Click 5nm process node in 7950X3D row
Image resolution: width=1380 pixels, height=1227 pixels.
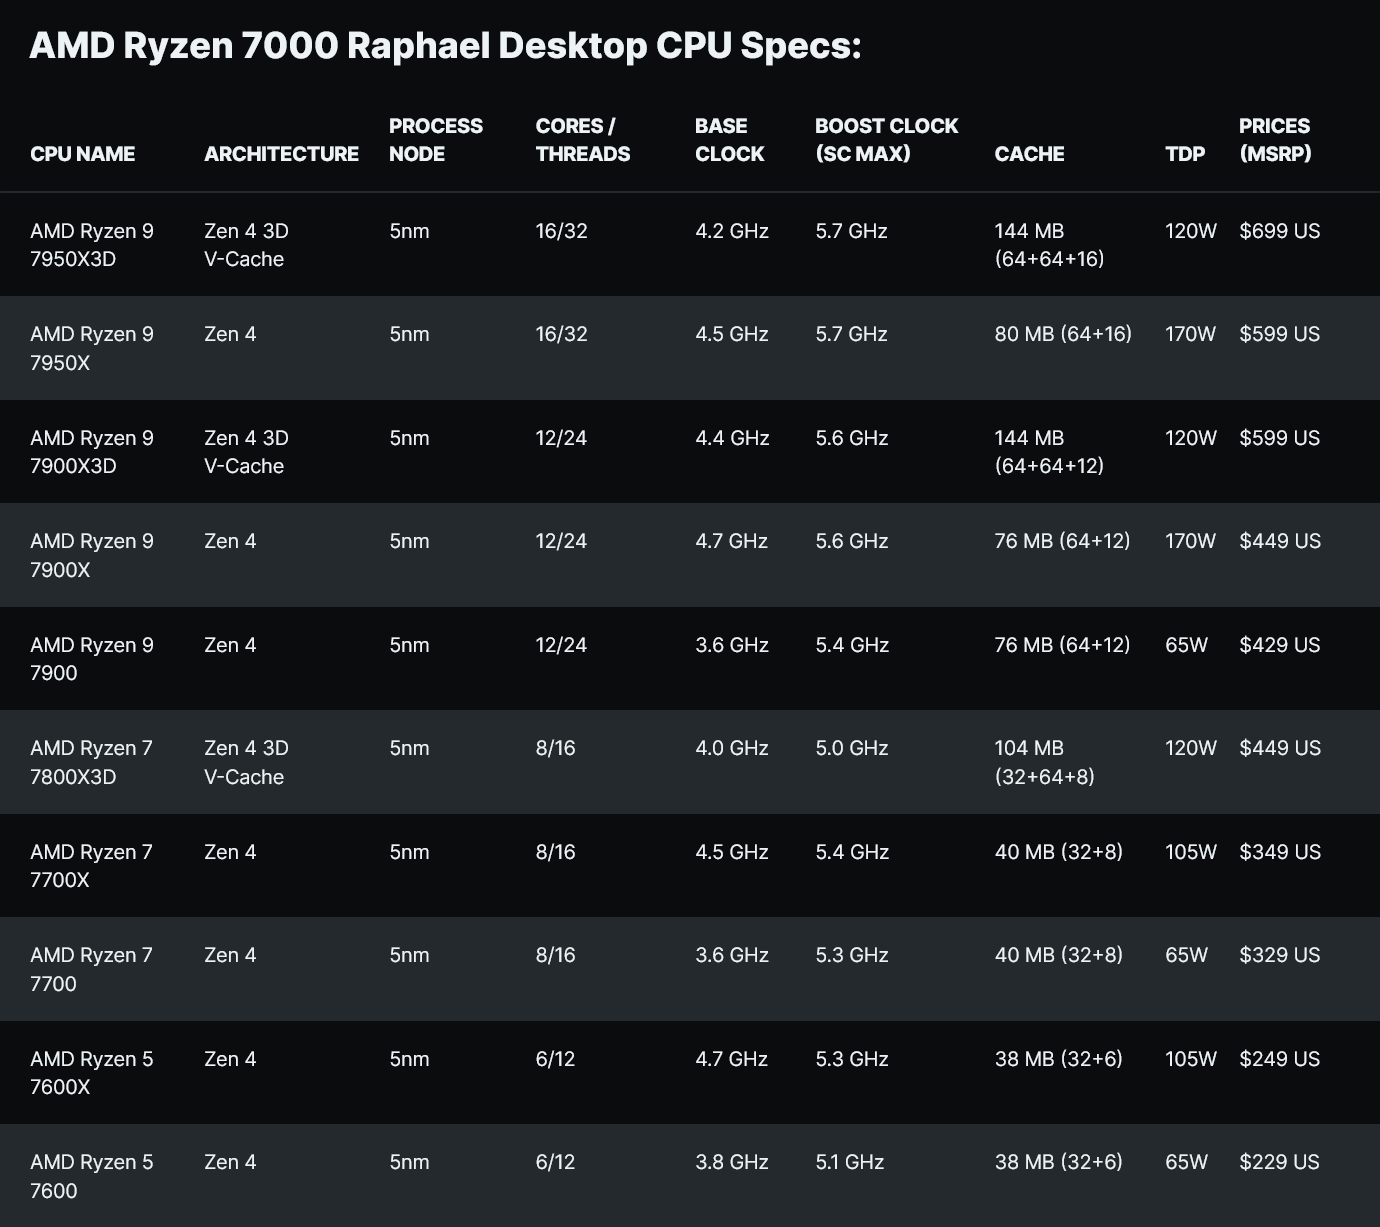(x=409, y=231)
